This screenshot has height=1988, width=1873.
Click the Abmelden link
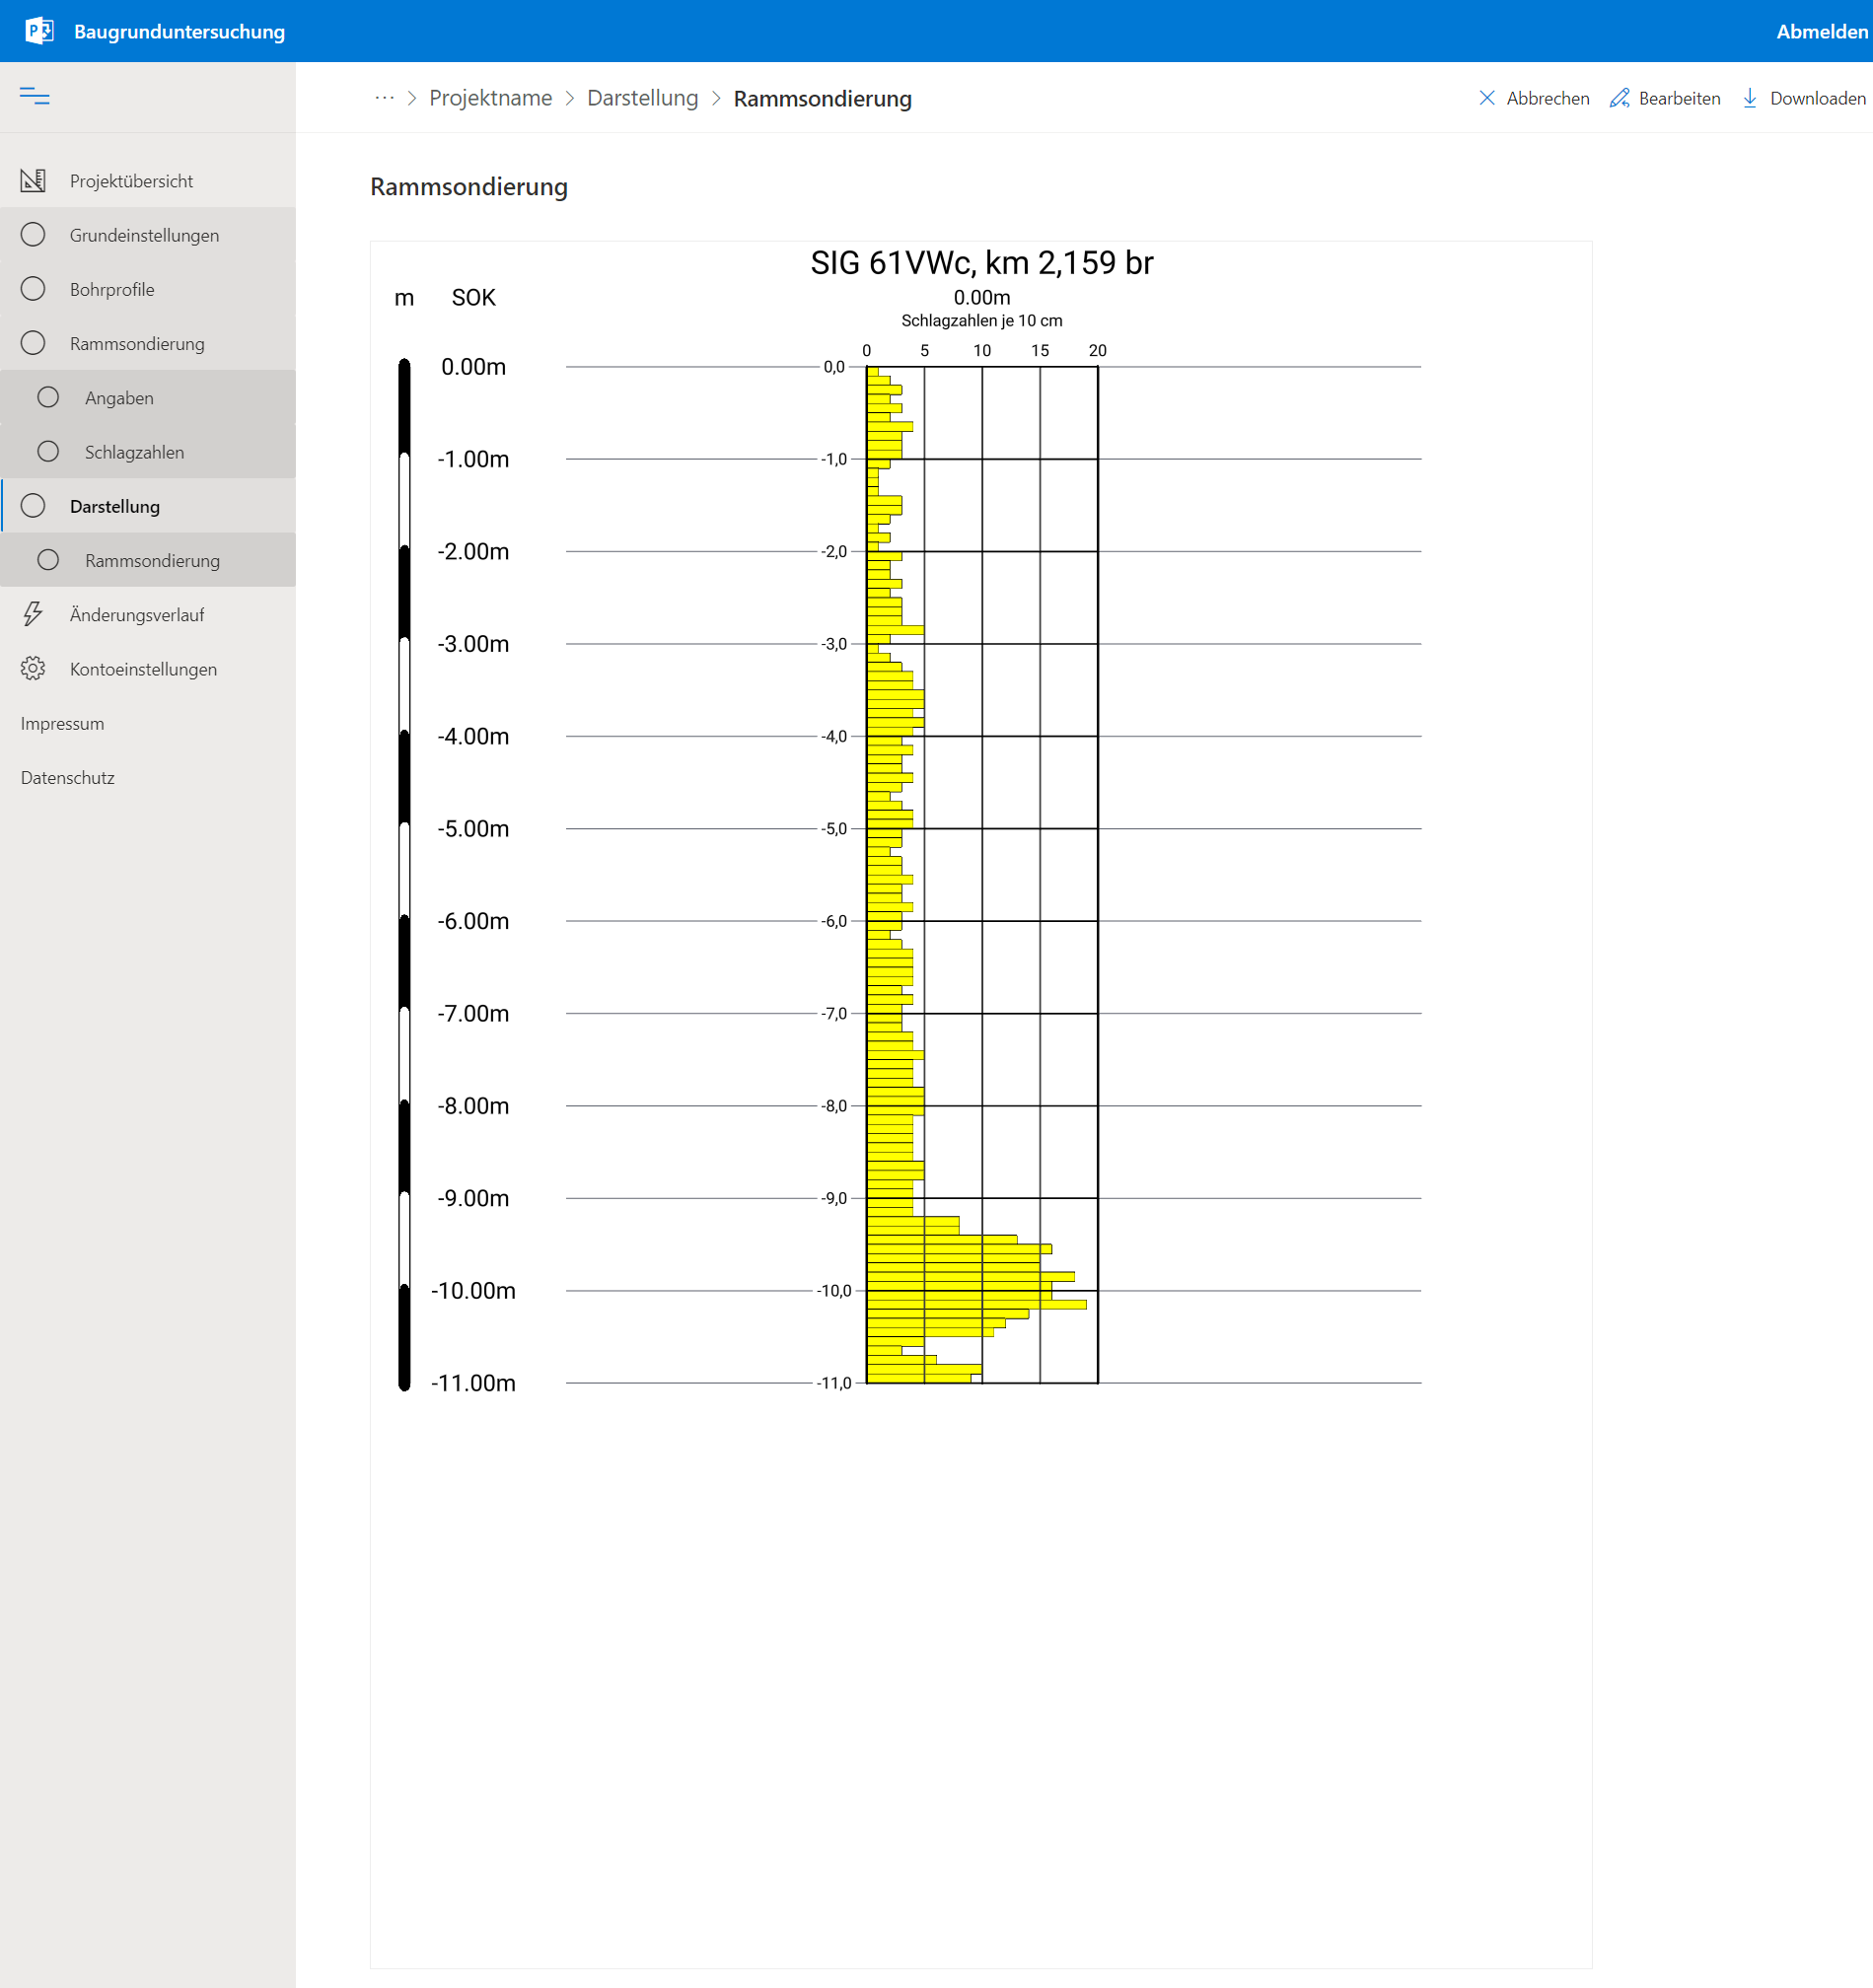pyautogui.click(x=1821, y=31)
